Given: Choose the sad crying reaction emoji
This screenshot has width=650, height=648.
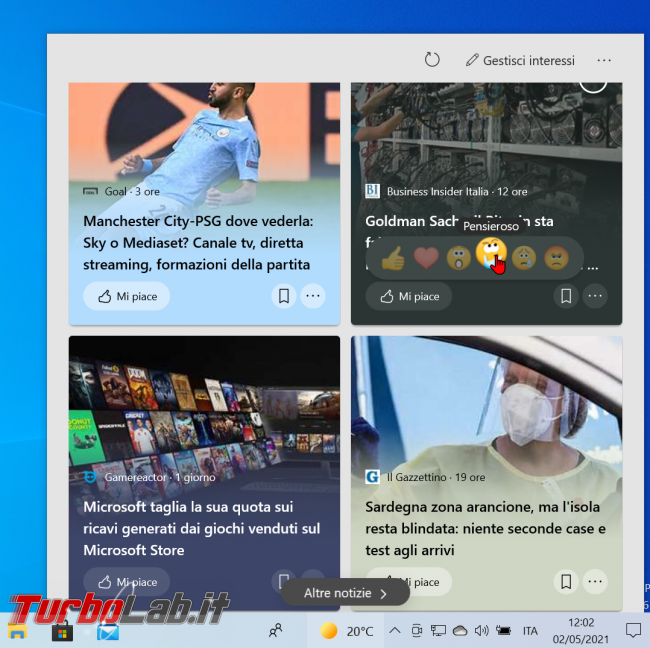Looking at the screenshot, I should point(524,258).
